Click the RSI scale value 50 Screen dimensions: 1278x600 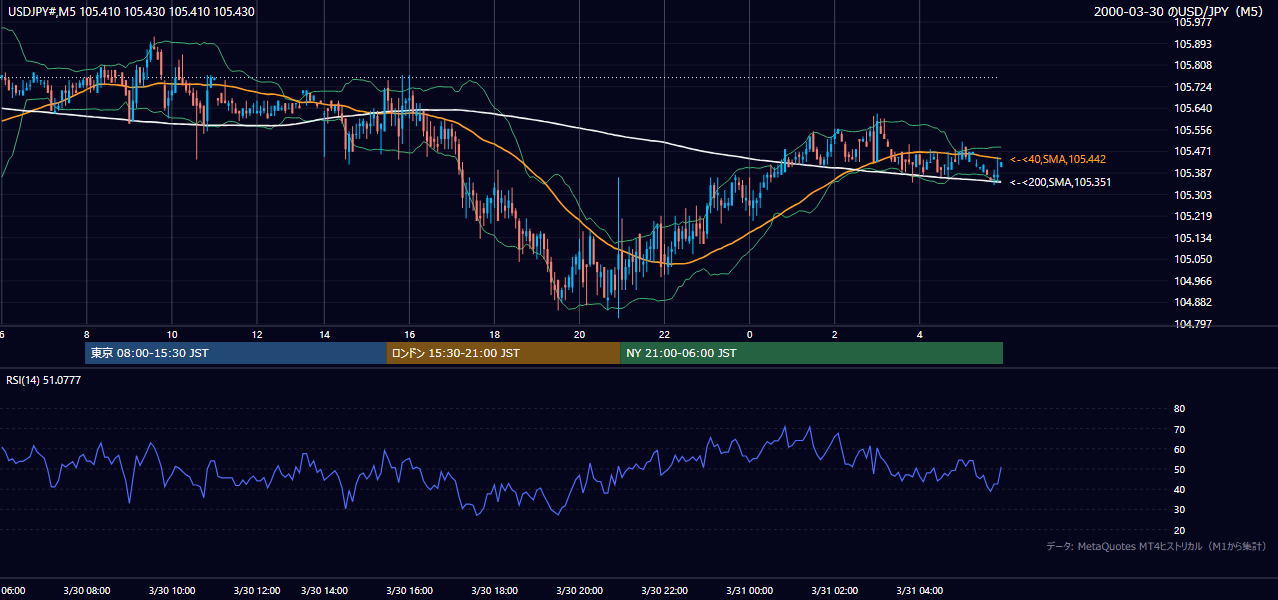click(x=1179, y=469)
